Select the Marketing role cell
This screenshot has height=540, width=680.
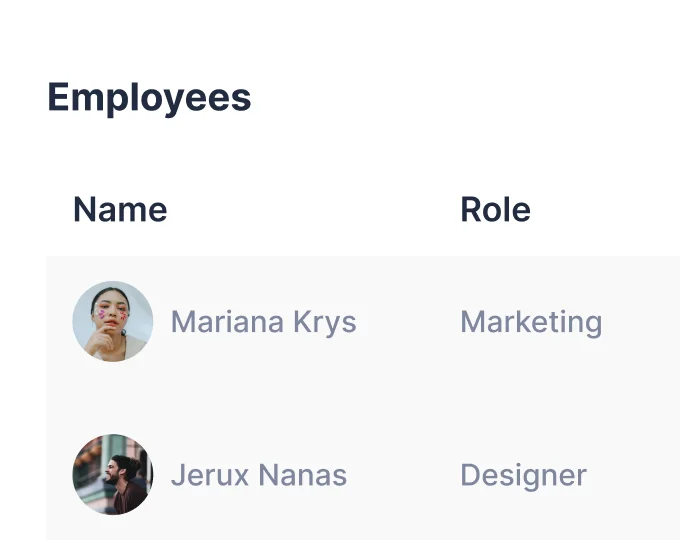[x=531, y=323]
